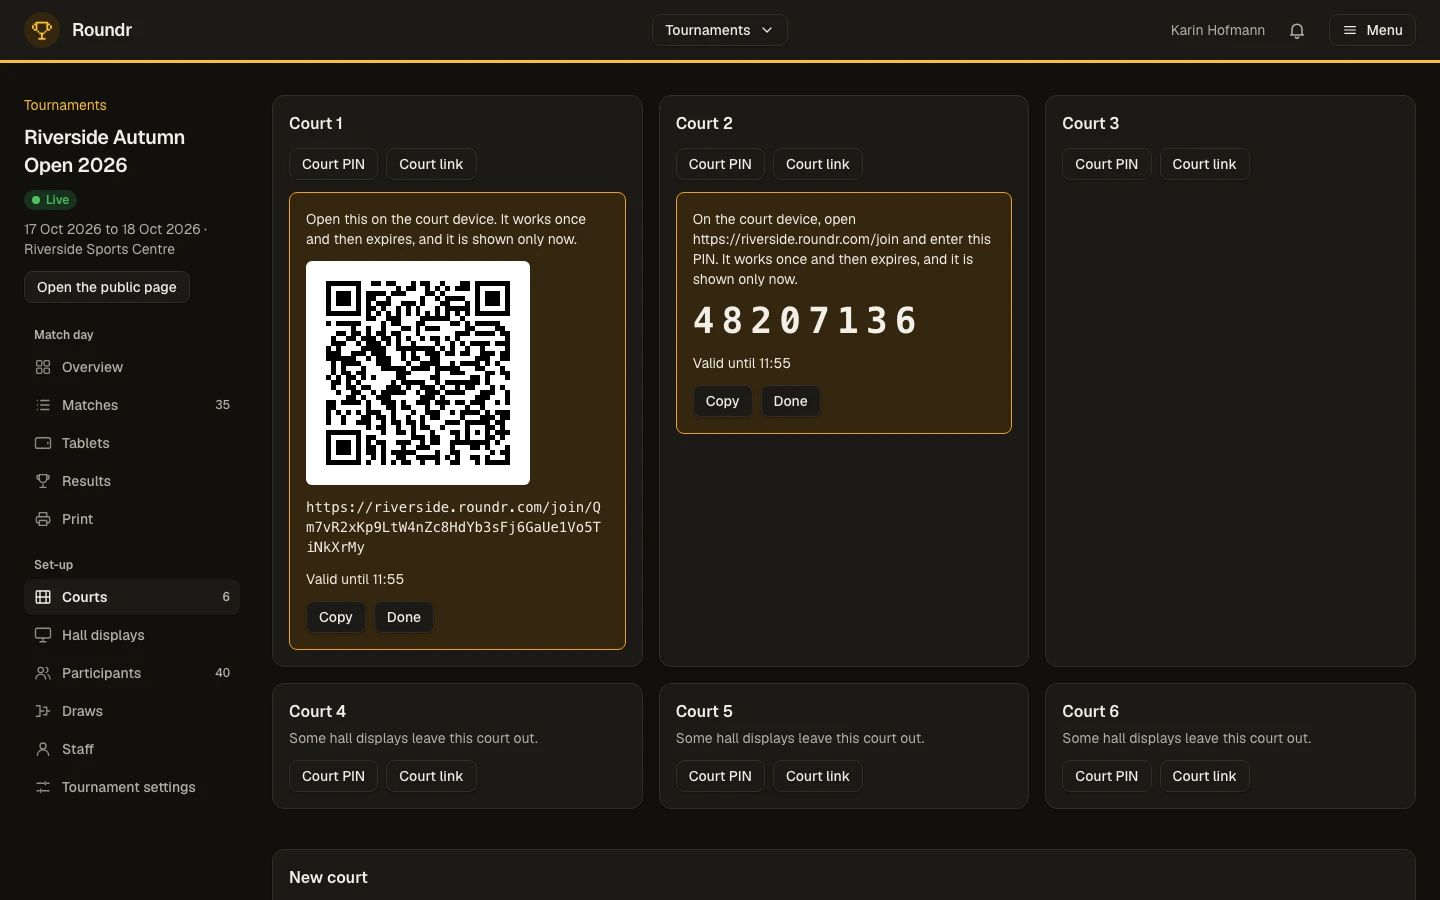Screen dimensions: 1440x900
Task: Generate a Court PIN for Court 1
Action: pos(333,164)
